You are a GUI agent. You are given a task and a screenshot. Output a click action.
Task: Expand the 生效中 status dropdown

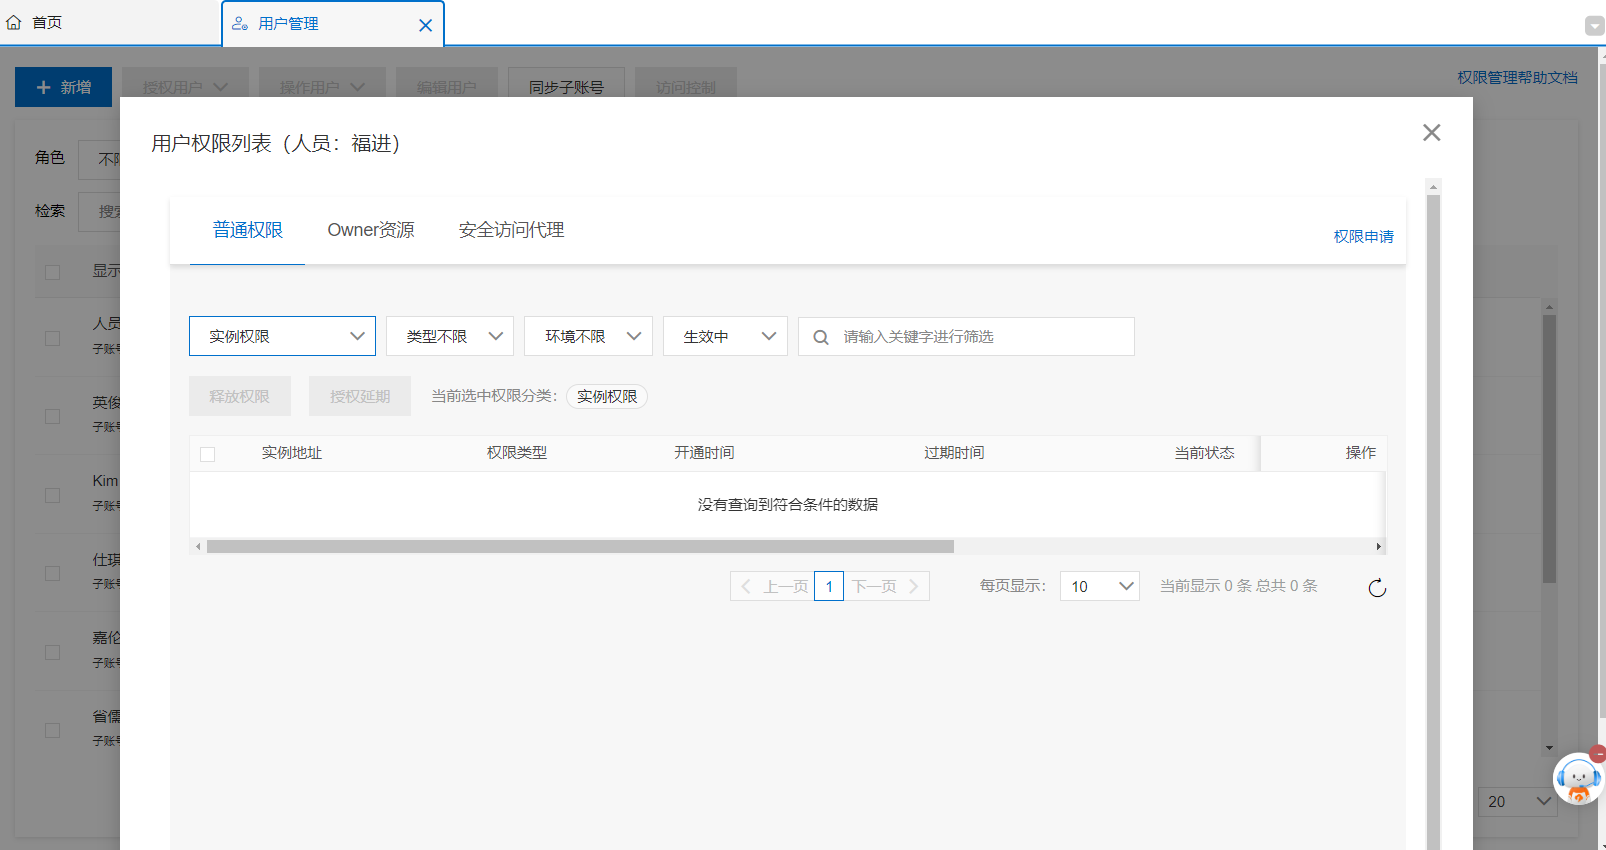pyautogui.click(x=725, y=336)
